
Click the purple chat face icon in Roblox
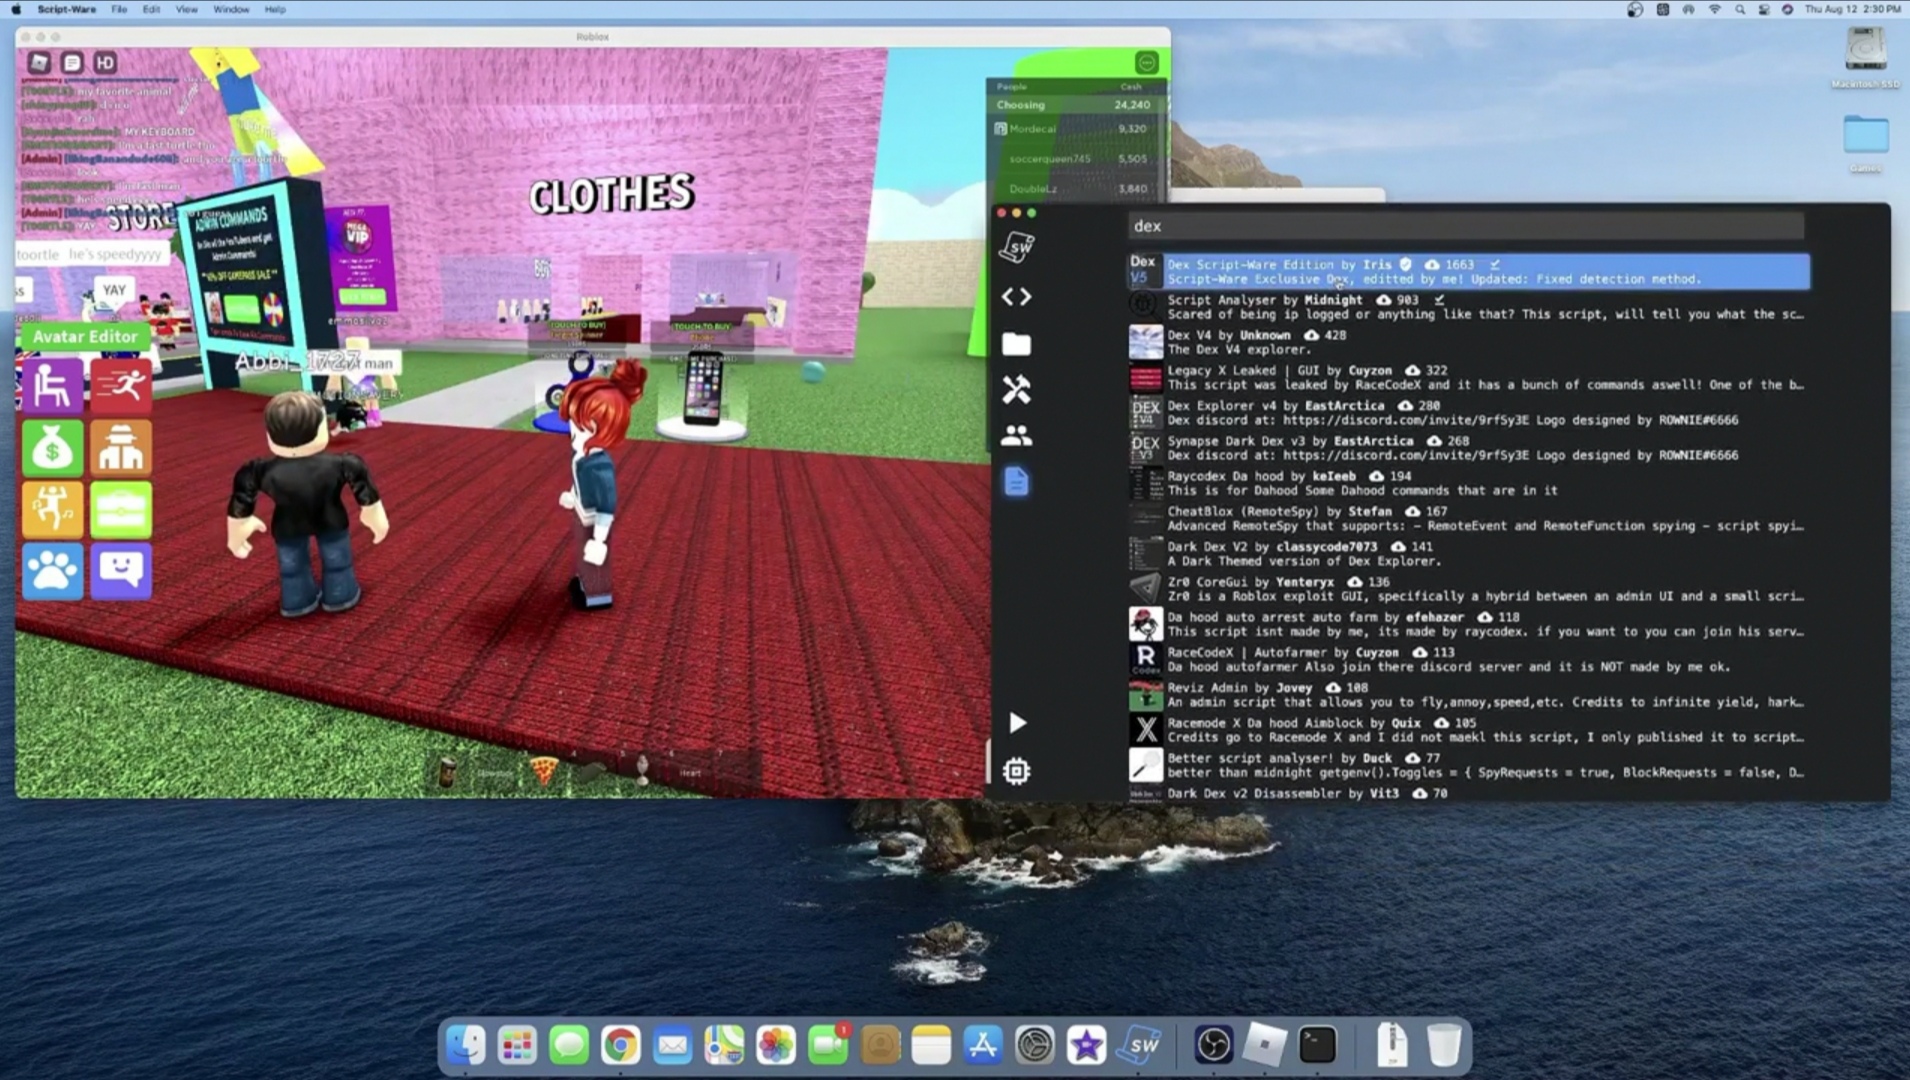pyautogui.click(x=121, y=572)
